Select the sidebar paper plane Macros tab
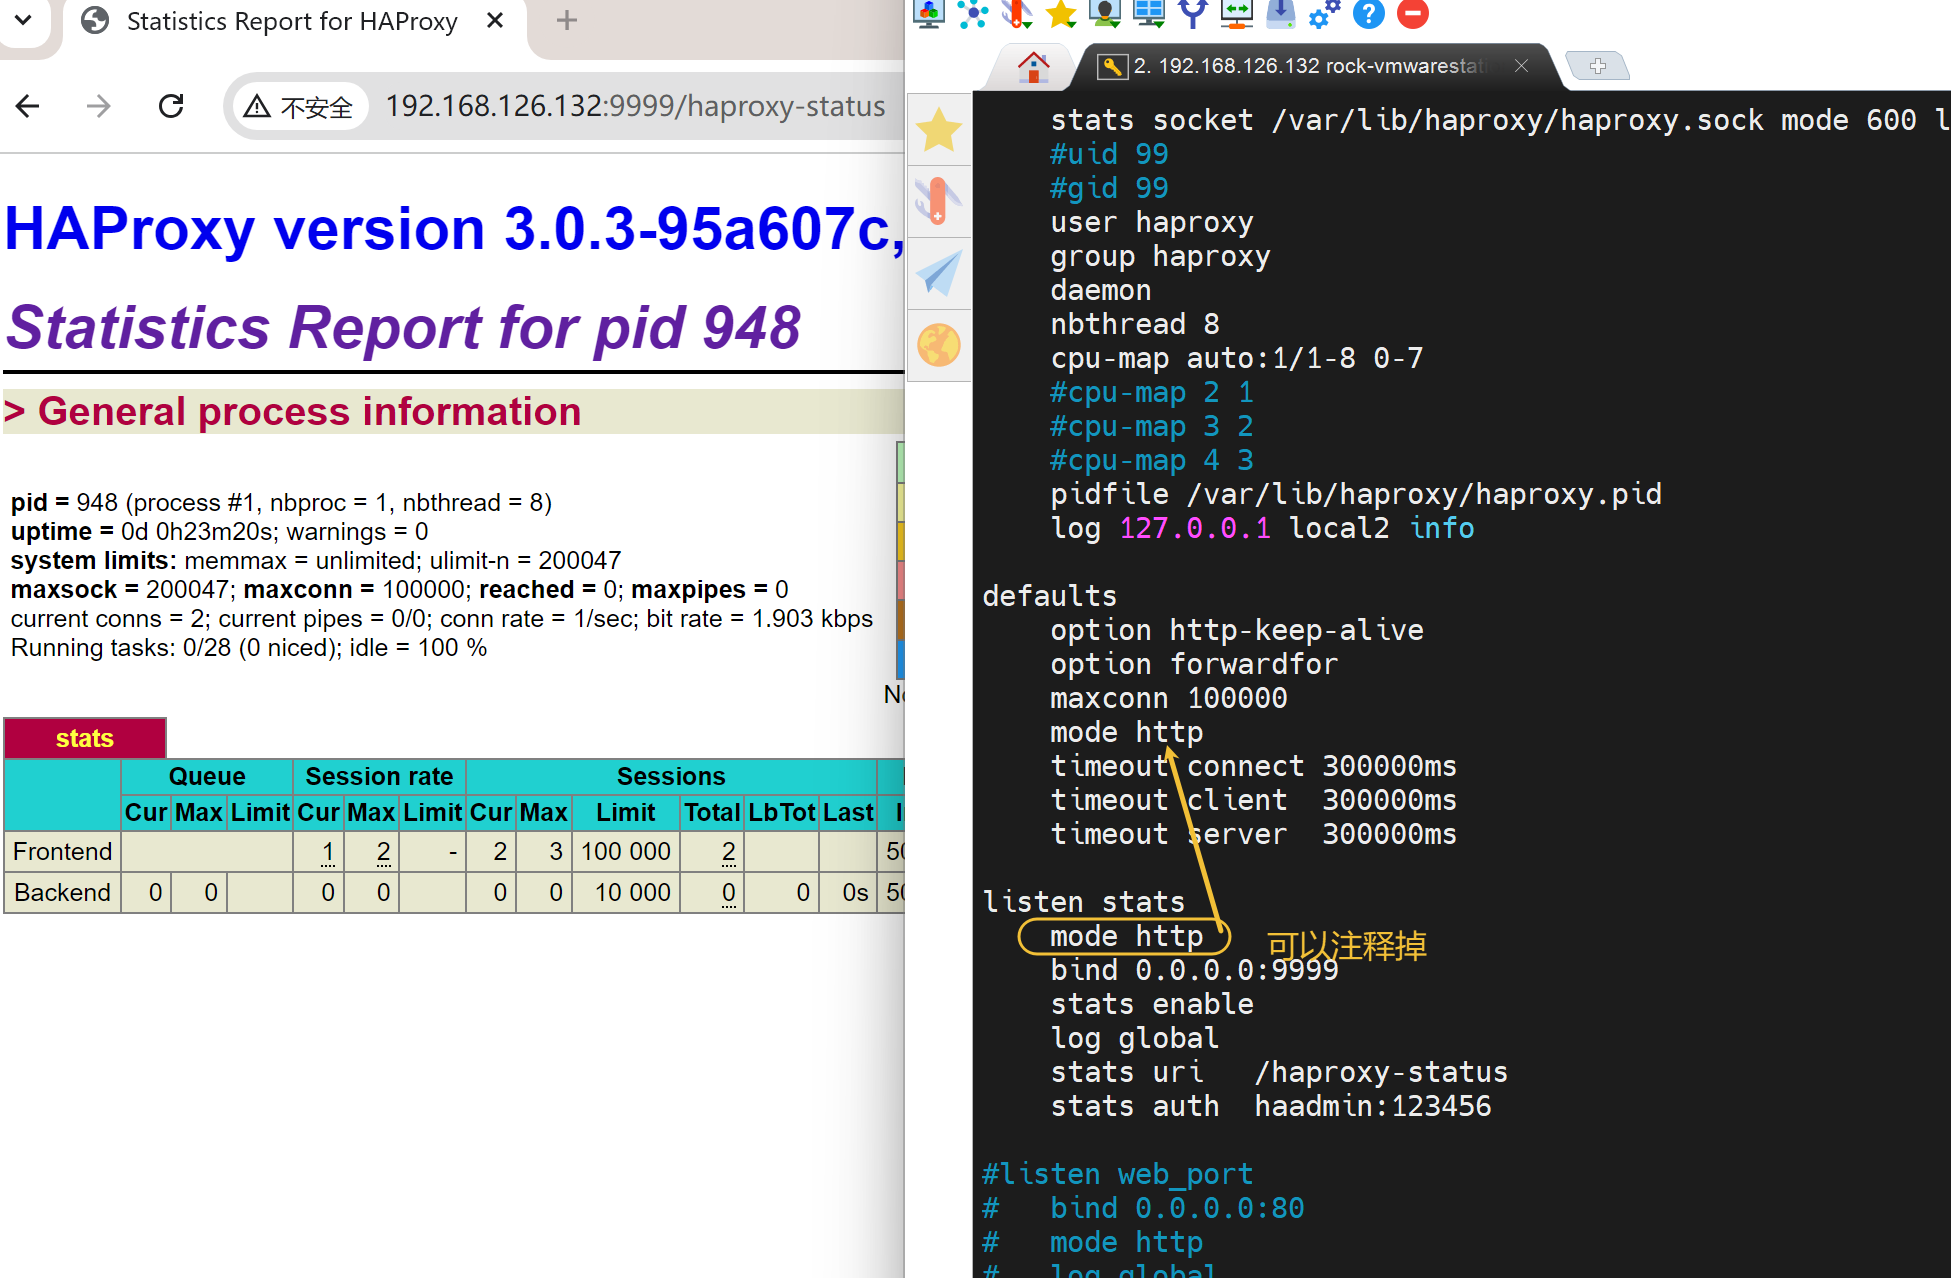 click(938, 273)
